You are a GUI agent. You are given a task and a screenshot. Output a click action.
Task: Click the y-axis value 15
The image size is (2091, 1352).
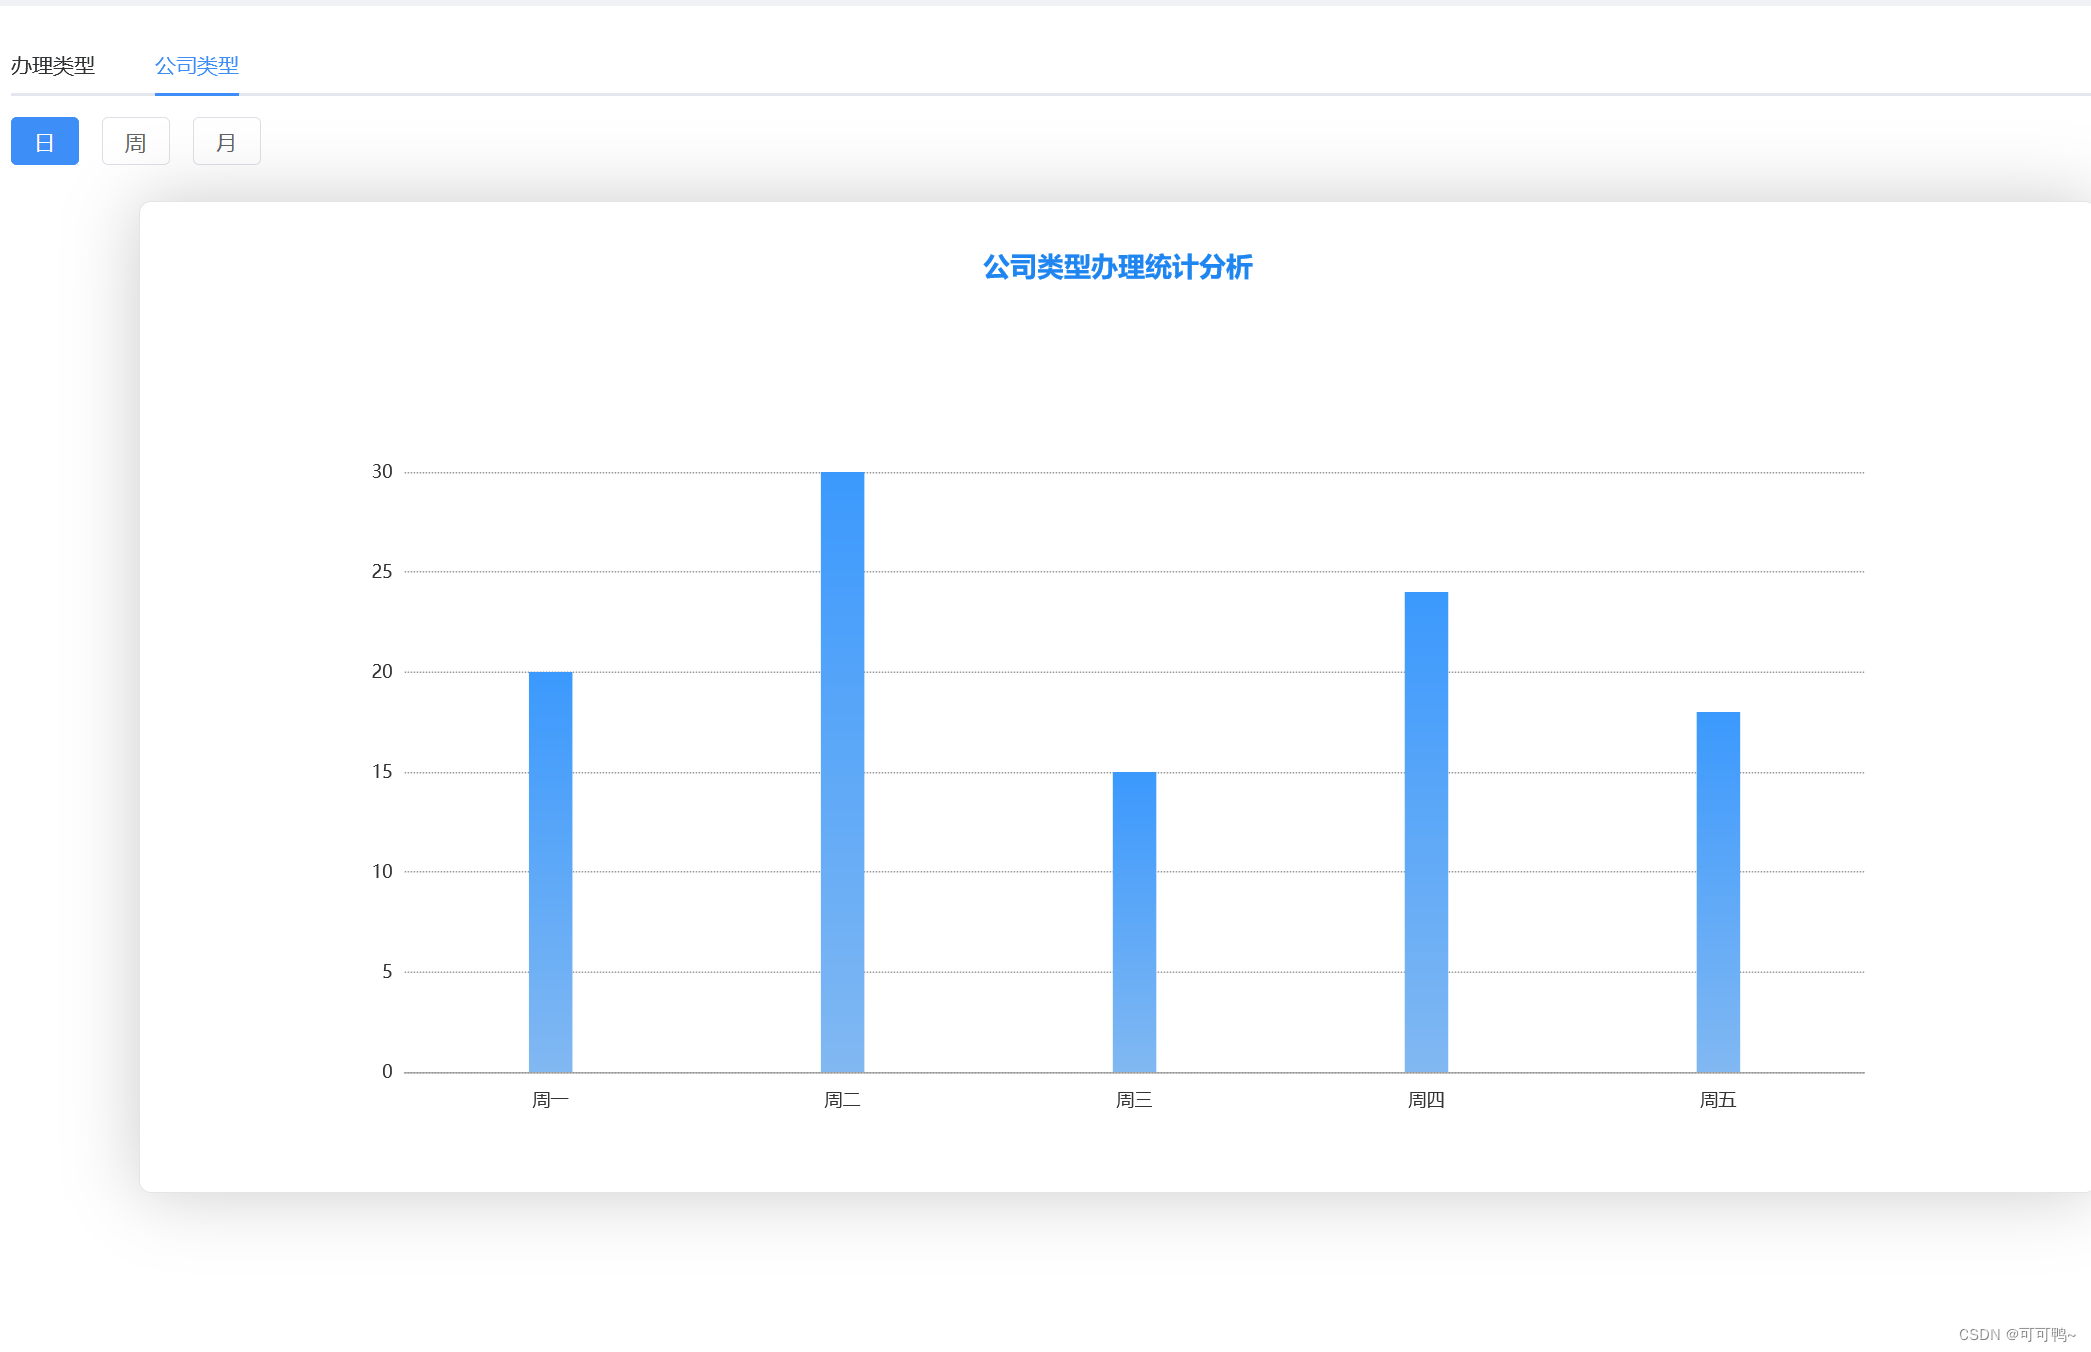(x=382, y=772)
